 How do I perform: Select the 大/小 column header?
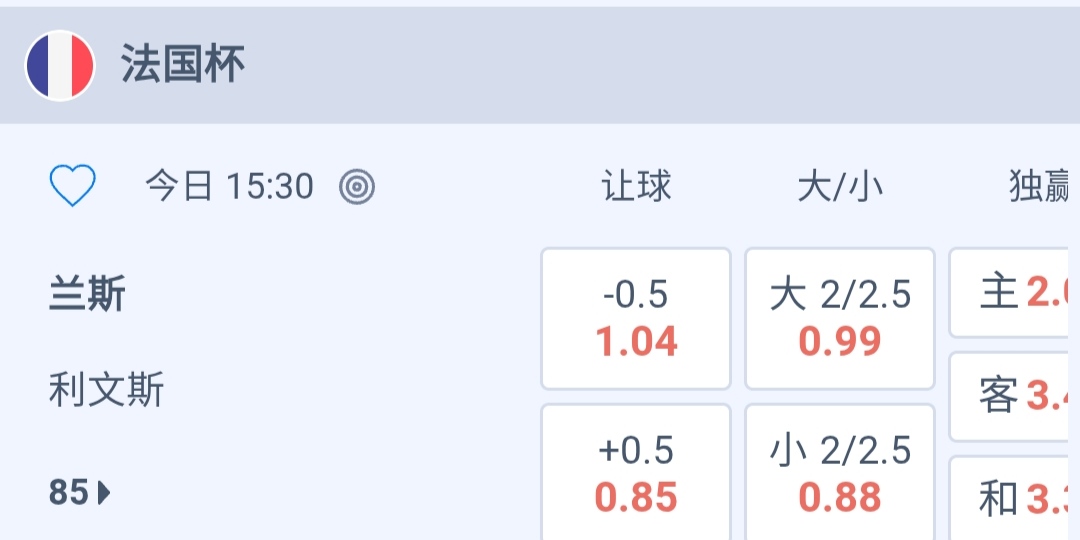pyautogui.click(x=840, y=187)
